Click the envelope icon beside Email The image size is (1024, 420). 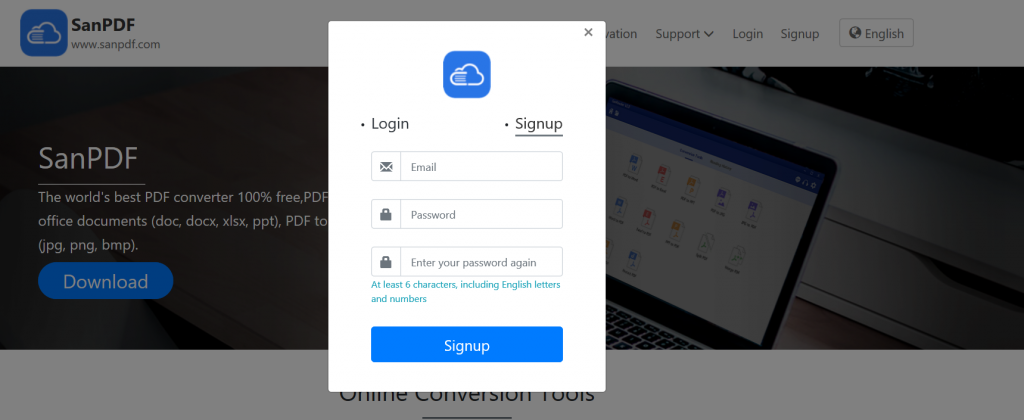(x=386, y=167)
